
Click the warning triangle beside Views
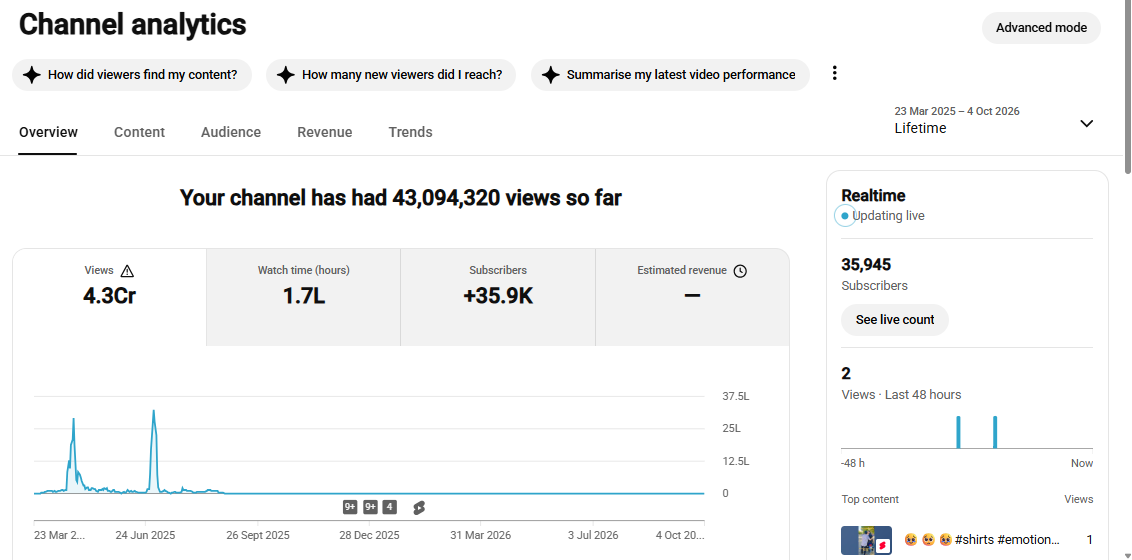(128, 271)
